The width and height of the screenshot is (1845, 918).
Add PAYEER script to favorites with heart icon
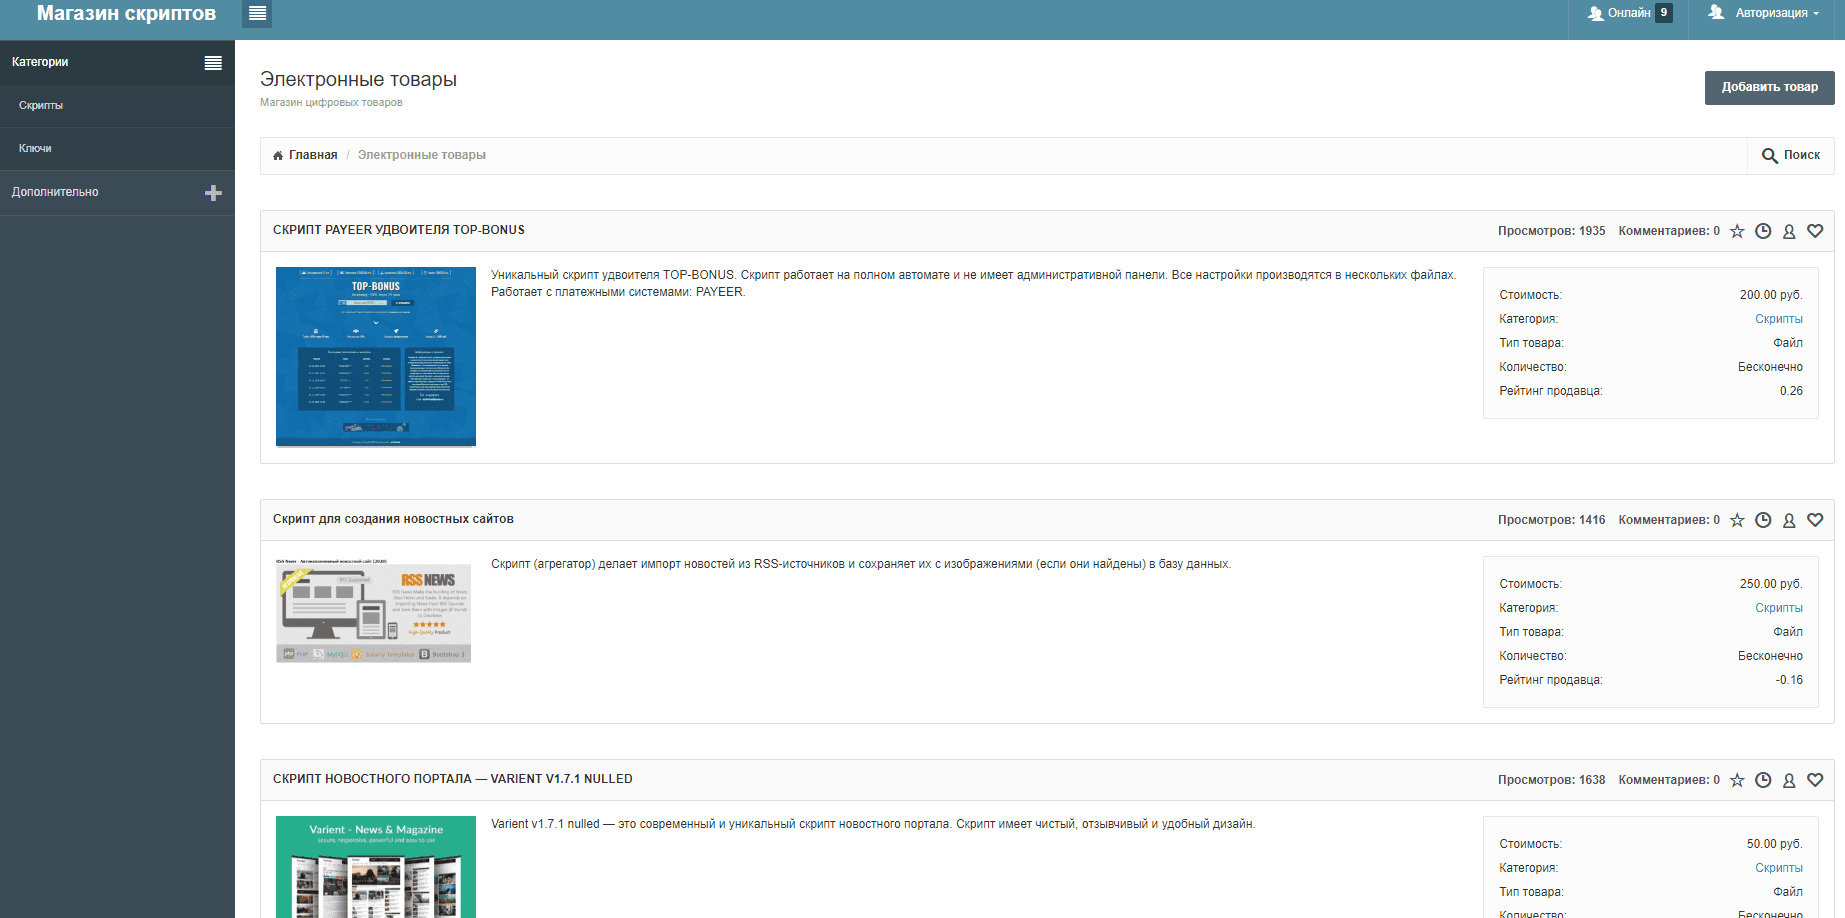[x=1815, y=231]
